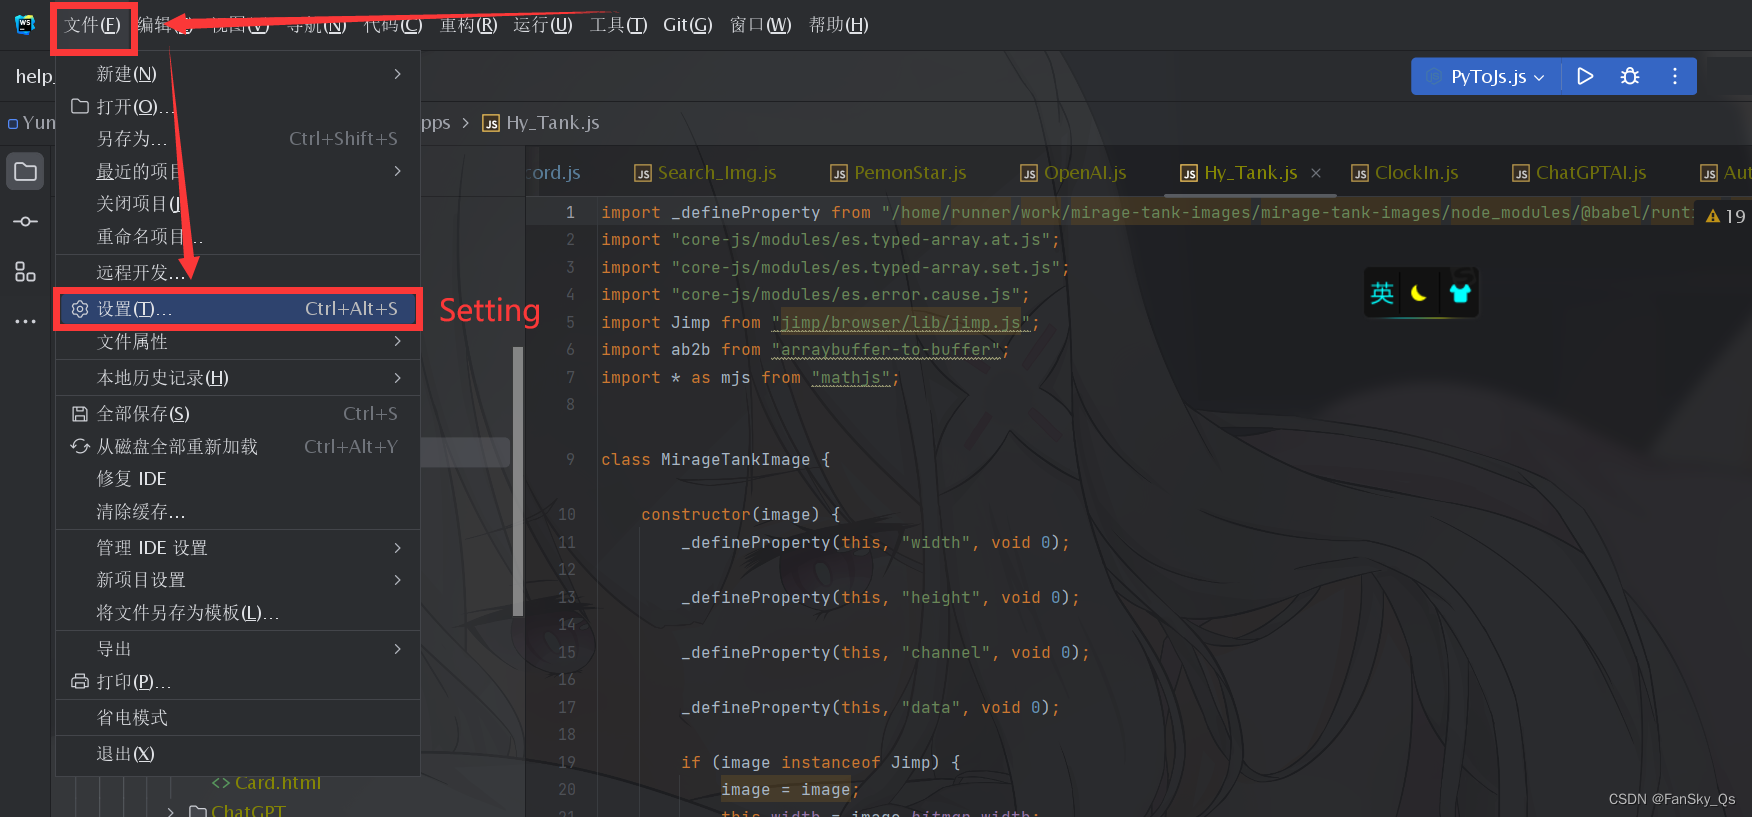Choose 将文件另存为模板(L)... entry

pyautogui.click(x=238, y=613)
